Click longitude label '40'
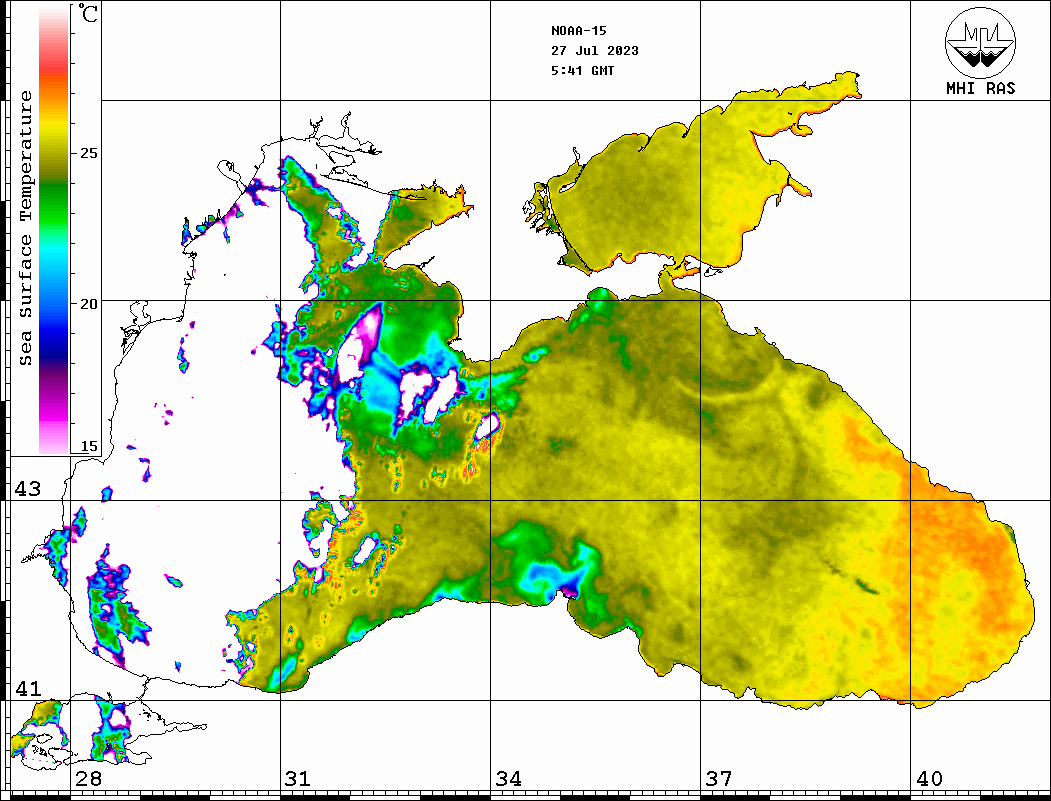Screen dimensions: 1051x801 (929, 778)
